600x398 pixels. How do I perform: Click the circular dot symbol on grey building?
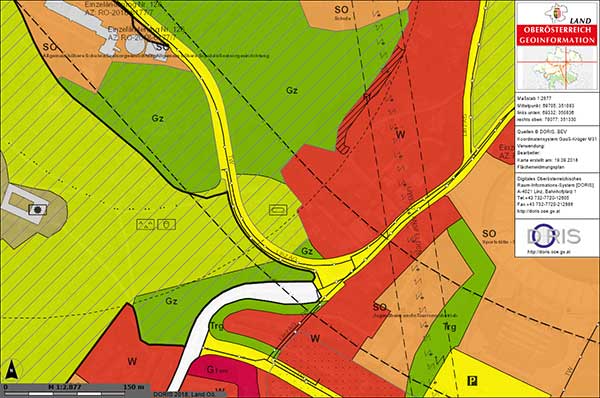click(x=38, y=210)
